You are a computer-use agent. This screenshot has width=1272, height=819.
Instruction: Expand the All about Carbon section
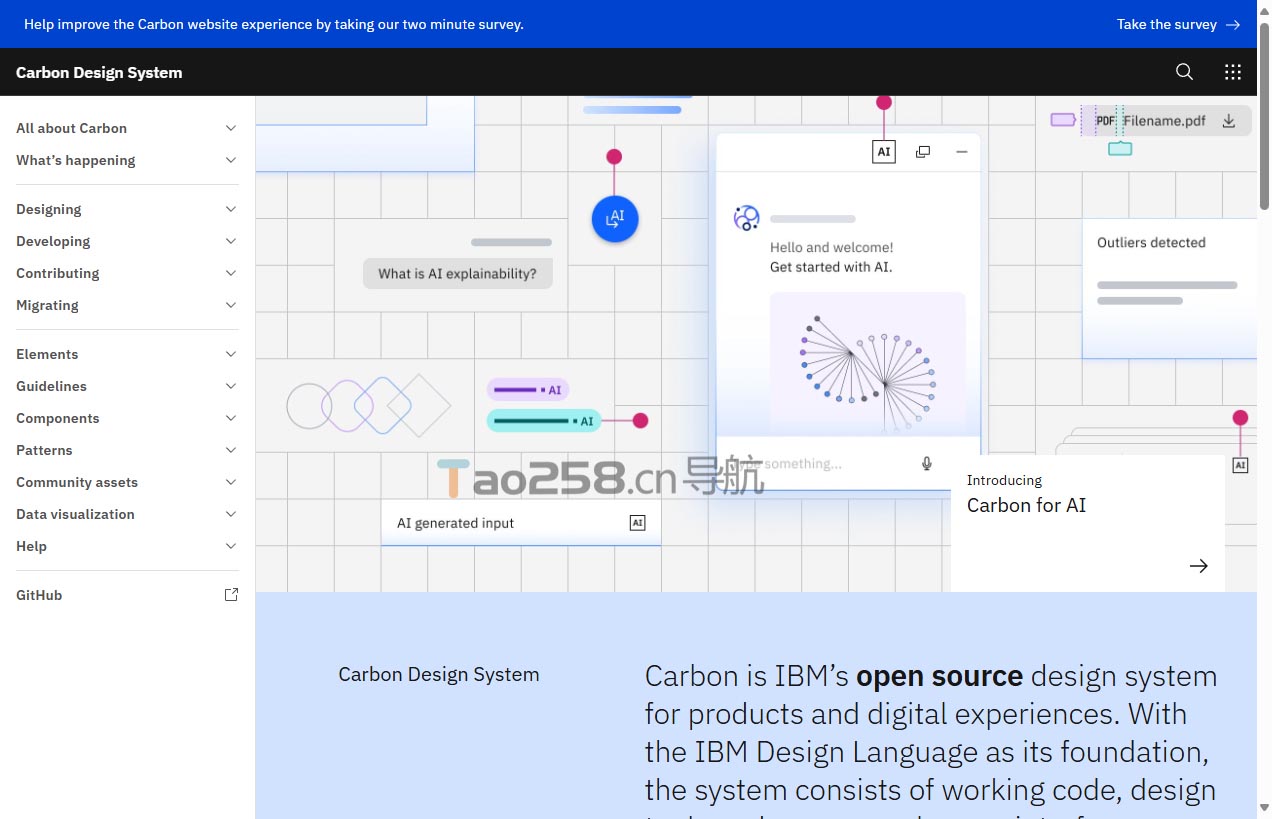click(127, 128)
